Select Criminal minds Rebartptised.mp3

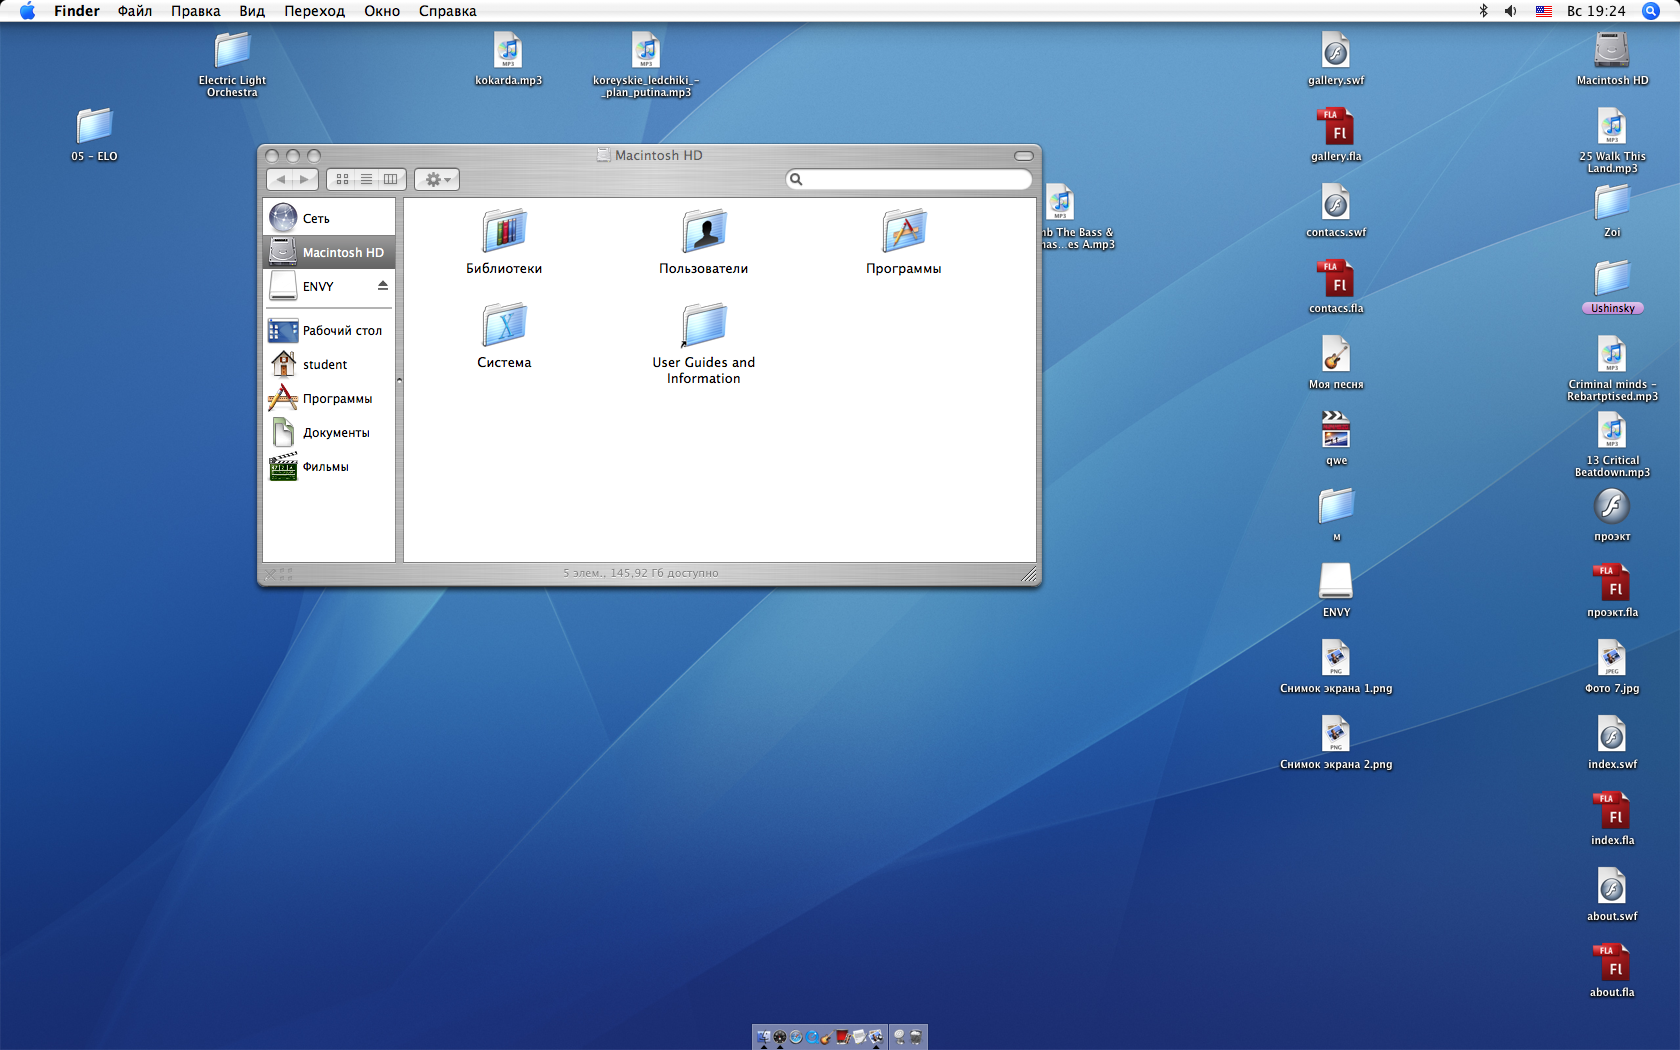pos(1612,368)
